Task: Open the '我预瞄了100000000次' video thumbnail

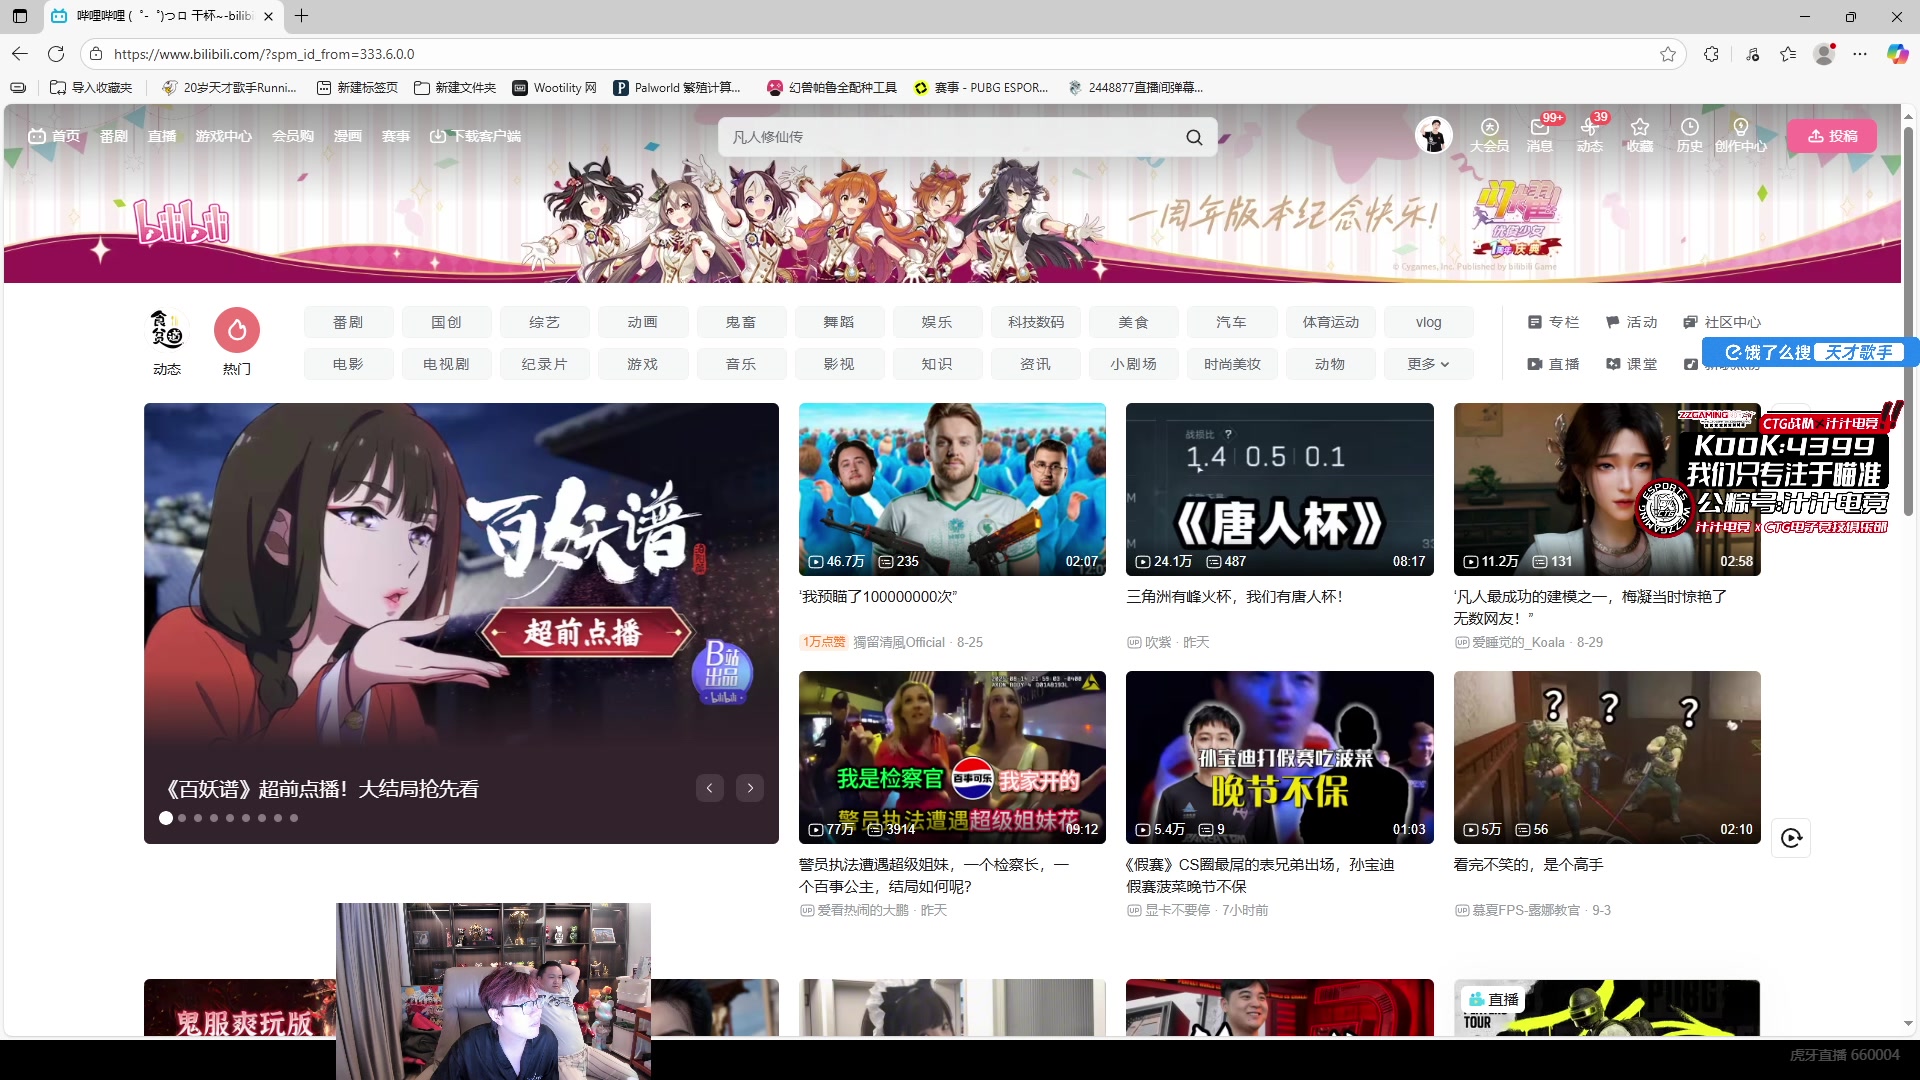Action: coord(952,489)
